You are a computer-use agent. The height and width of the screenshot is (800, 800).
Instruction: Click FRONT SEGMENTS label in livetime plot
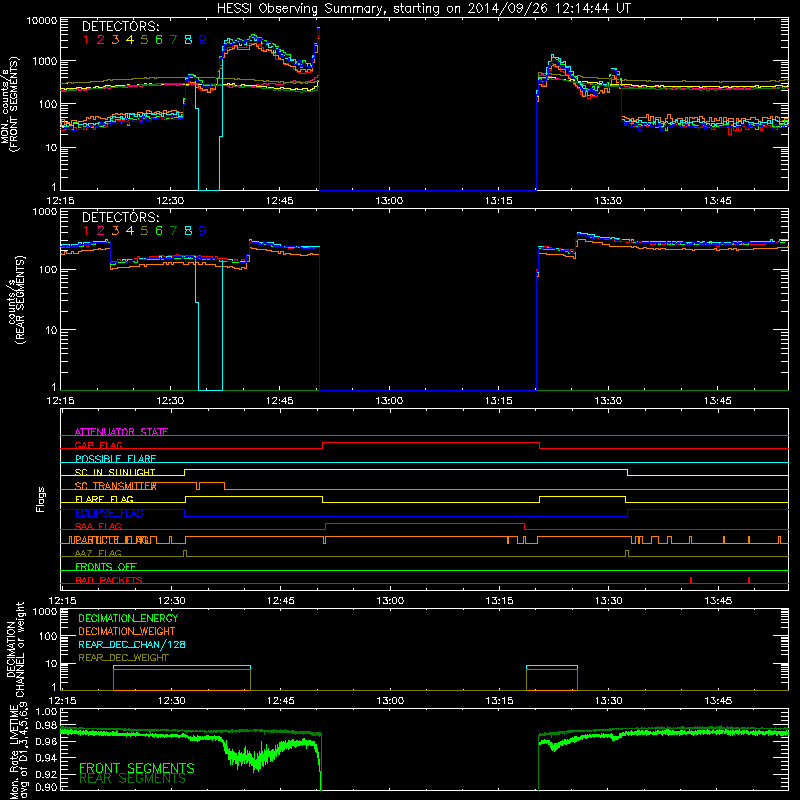coord(137,768)
